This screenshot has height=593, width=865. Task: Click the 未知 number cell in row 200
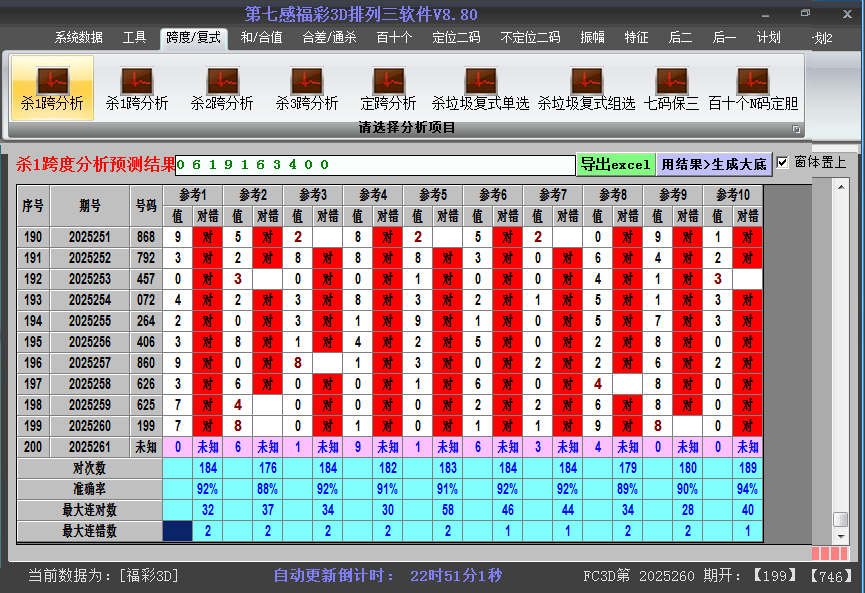point(146,447)
